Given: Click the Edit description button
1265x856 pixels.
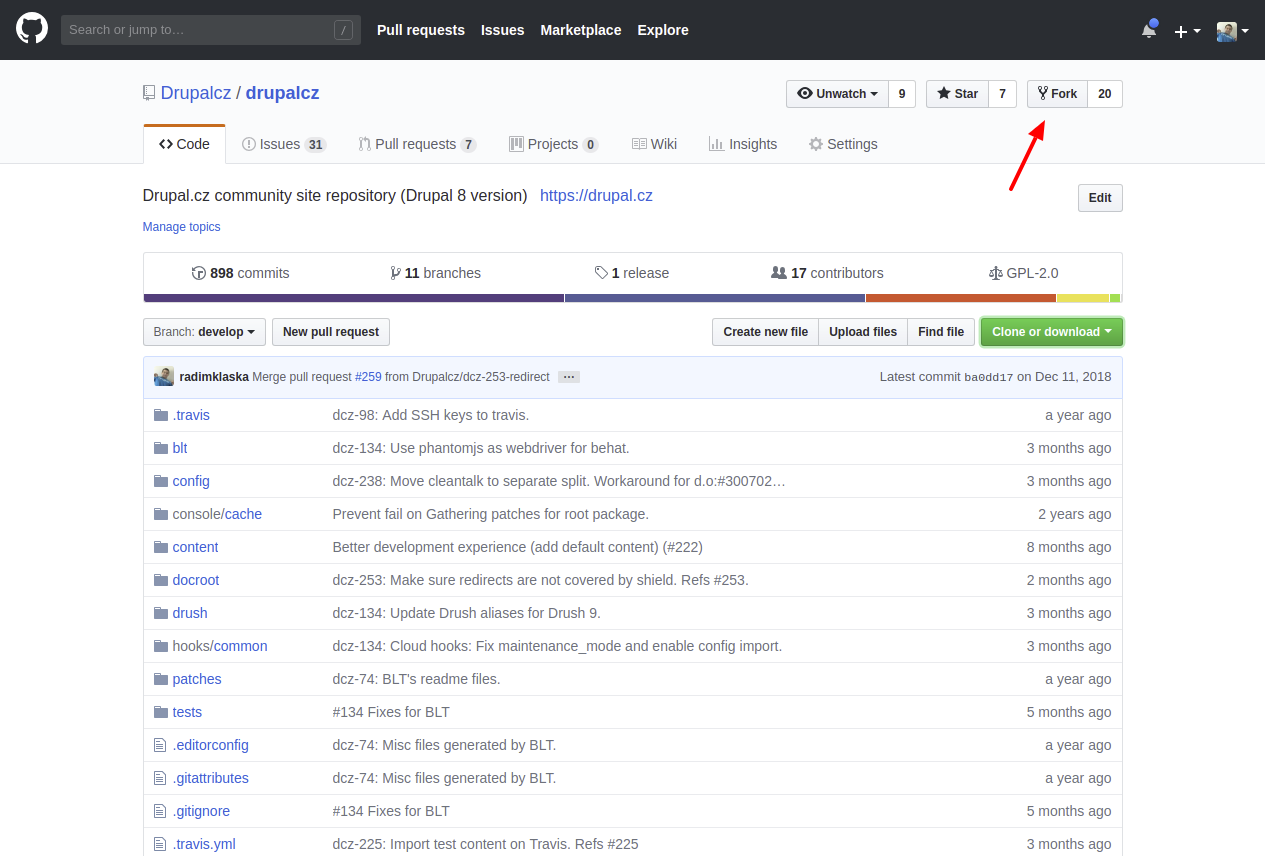Looking at the screenshot, I should 1100,198.
